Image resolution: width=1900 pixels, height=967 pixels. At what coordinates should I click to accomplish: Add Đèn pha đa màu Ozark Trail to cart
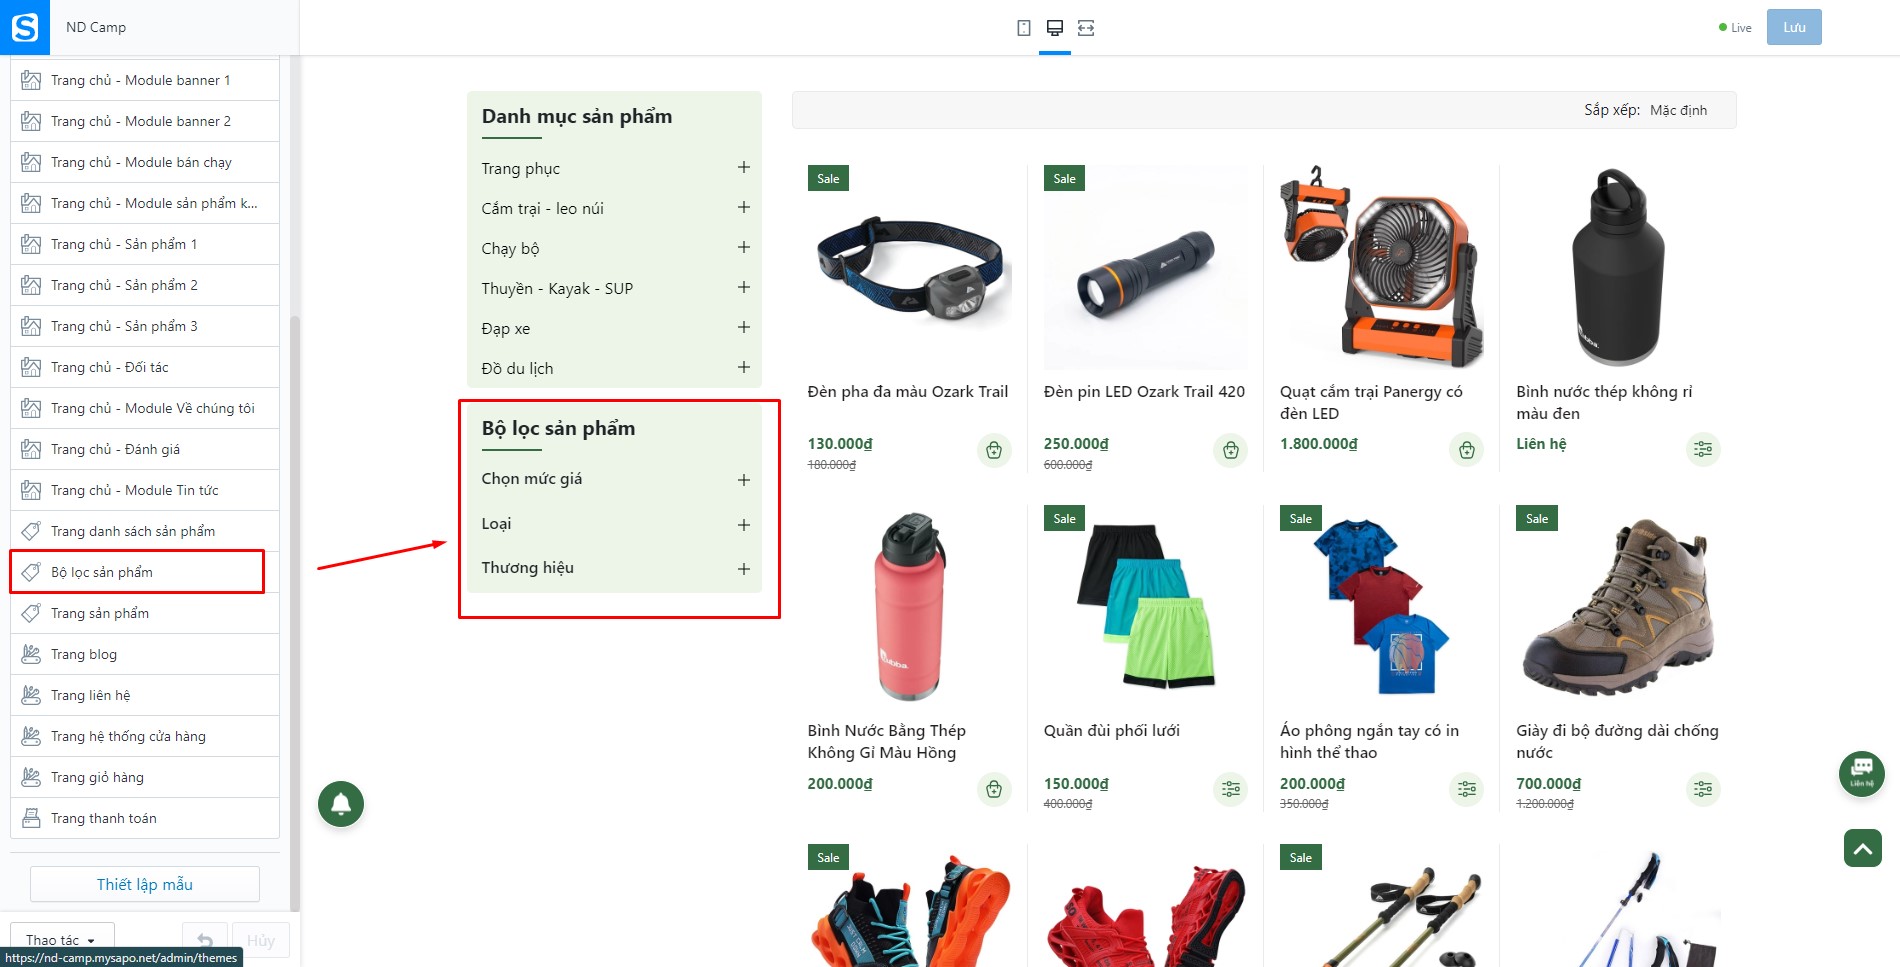(994, 450)
